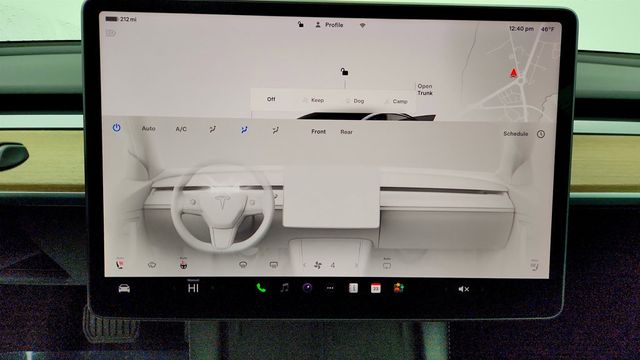Tap the 212 mi battery range indicator
The height and width of the screenshot is (360, 640).
(x=121, y=19)
